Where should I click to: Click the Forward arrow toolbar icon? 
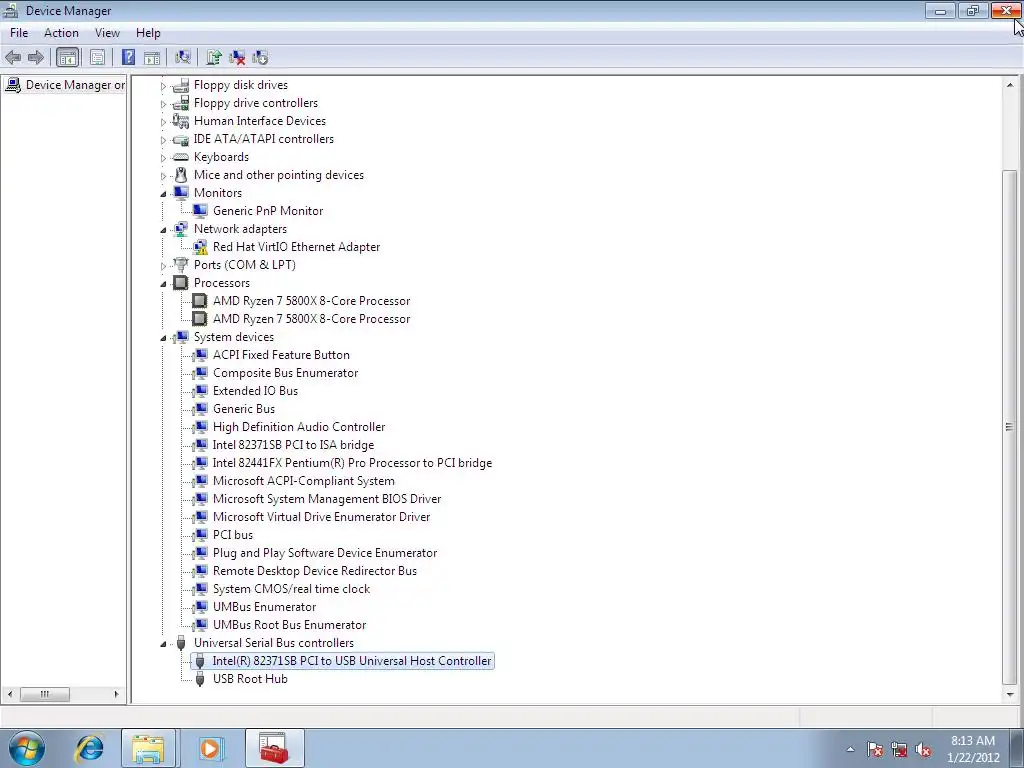point(36,57)
